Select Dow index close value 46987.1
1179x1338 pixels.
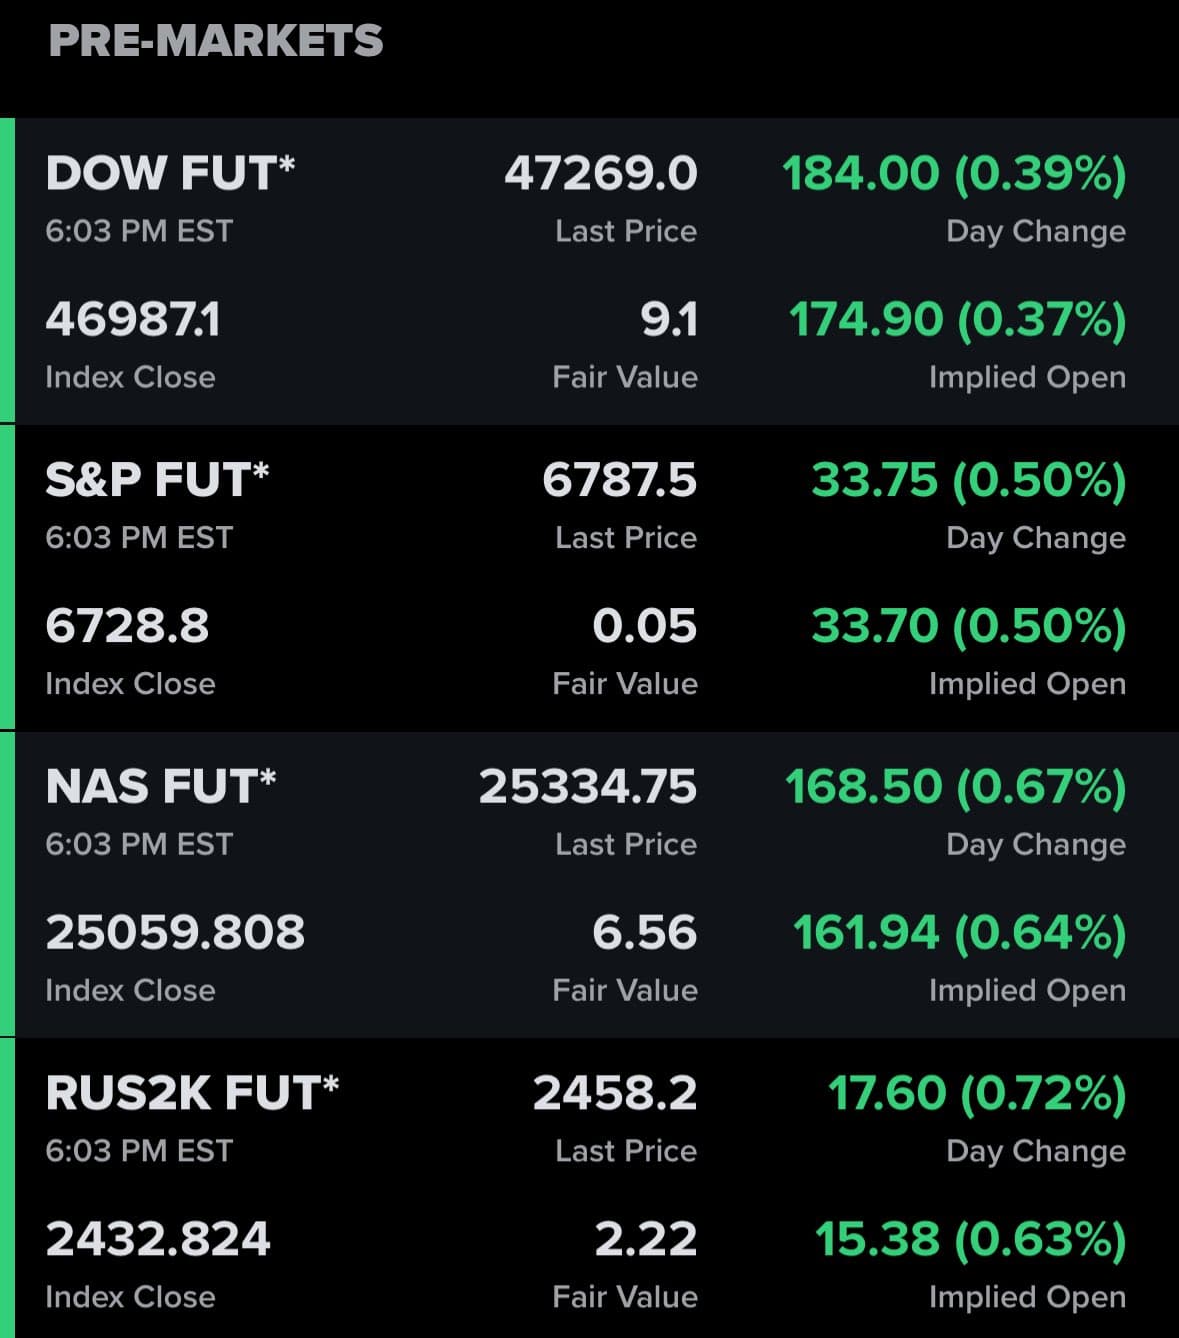pyautogui.click(x=133, y=320)
